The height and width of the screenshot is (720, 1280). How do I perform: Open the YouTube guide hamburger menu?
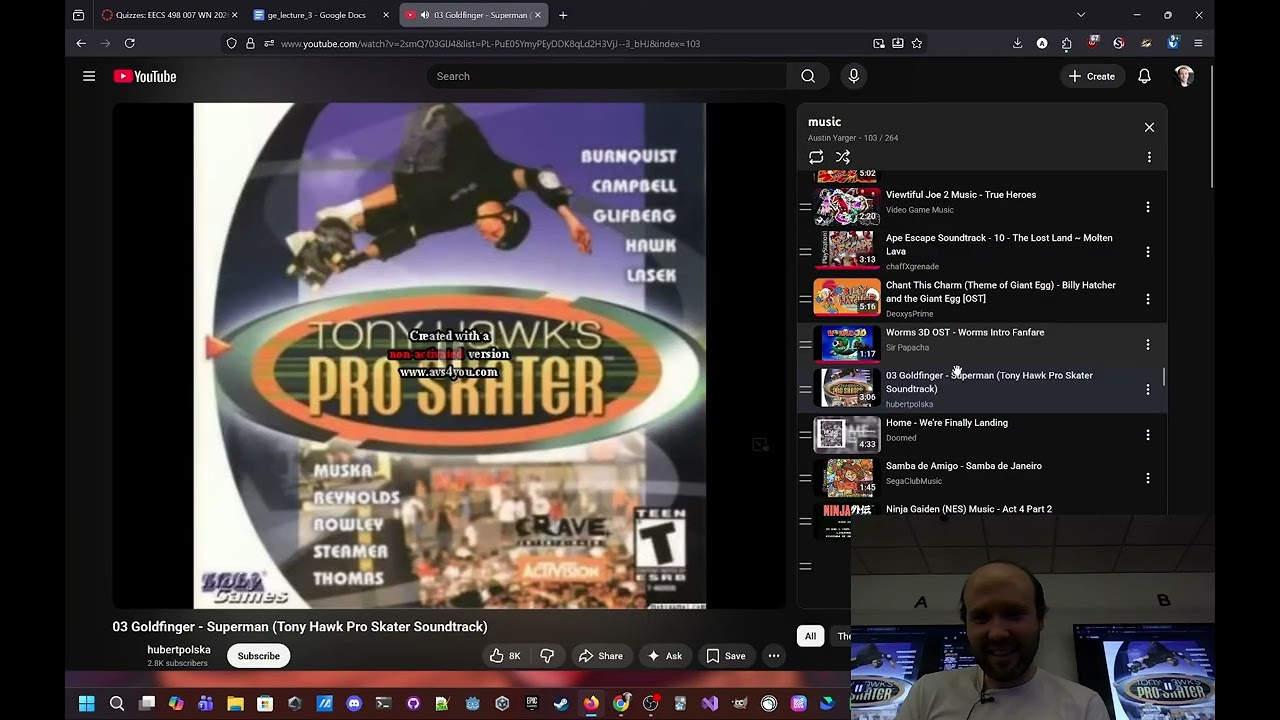point(89,76)
